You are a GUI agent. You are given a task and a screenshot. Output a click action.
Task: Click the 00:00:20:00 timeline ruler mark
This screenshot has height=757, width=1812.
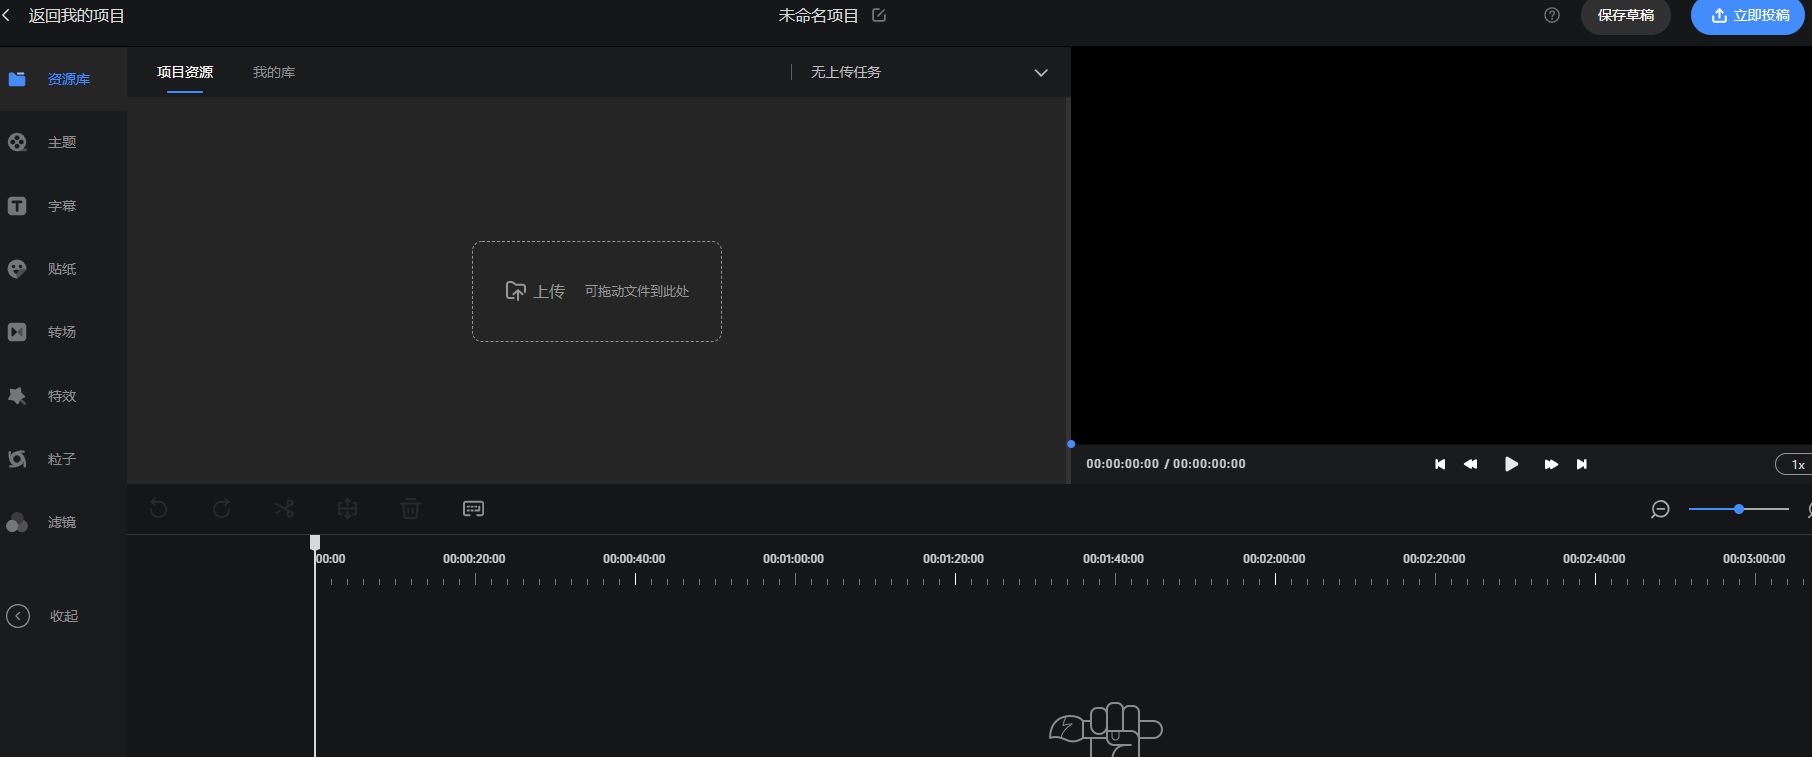click(474, 559)
